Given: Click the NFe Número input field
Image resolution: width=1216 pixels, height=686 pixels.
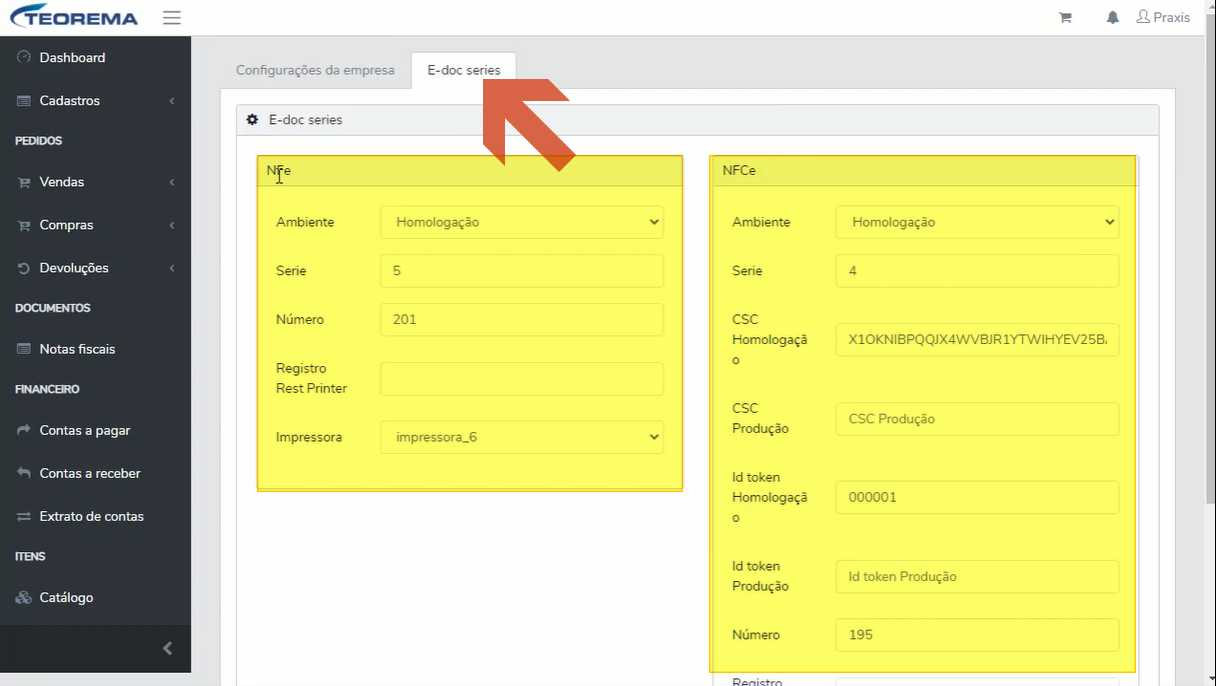Looking at the screenshot, I should [x=522, y=320].
